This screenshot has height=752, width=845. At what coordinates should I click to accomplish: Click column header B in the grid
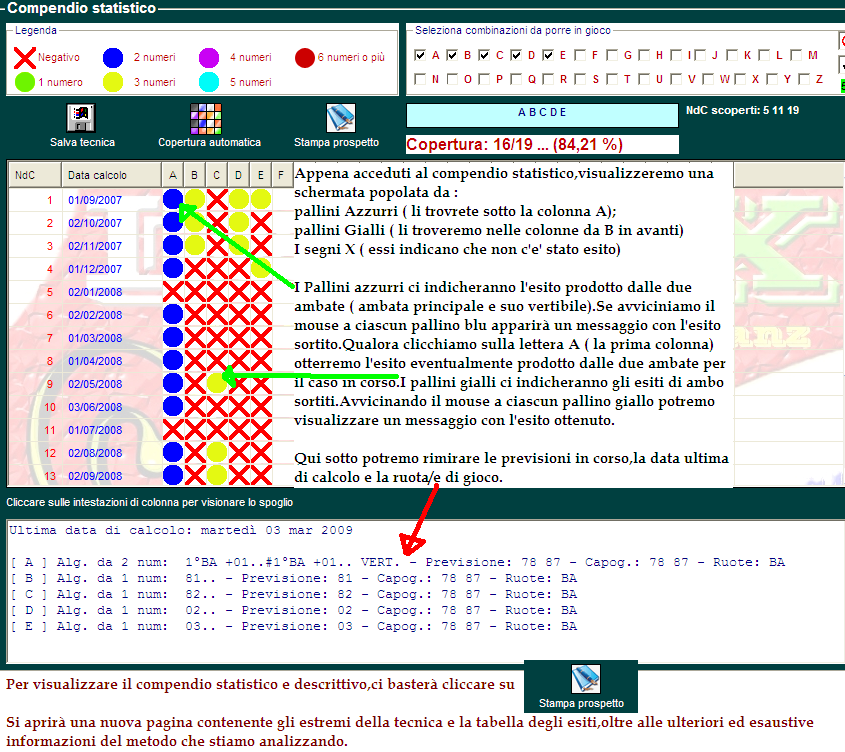pos(195,175)
